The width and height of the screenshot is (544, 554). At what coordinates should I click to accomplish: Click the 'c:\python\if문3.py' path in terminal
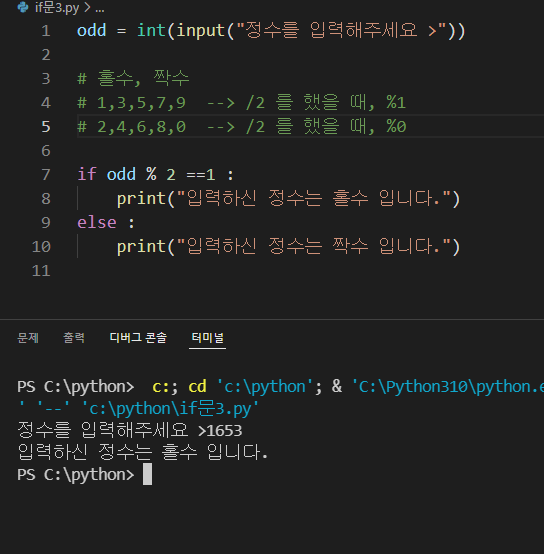[170, 409]
